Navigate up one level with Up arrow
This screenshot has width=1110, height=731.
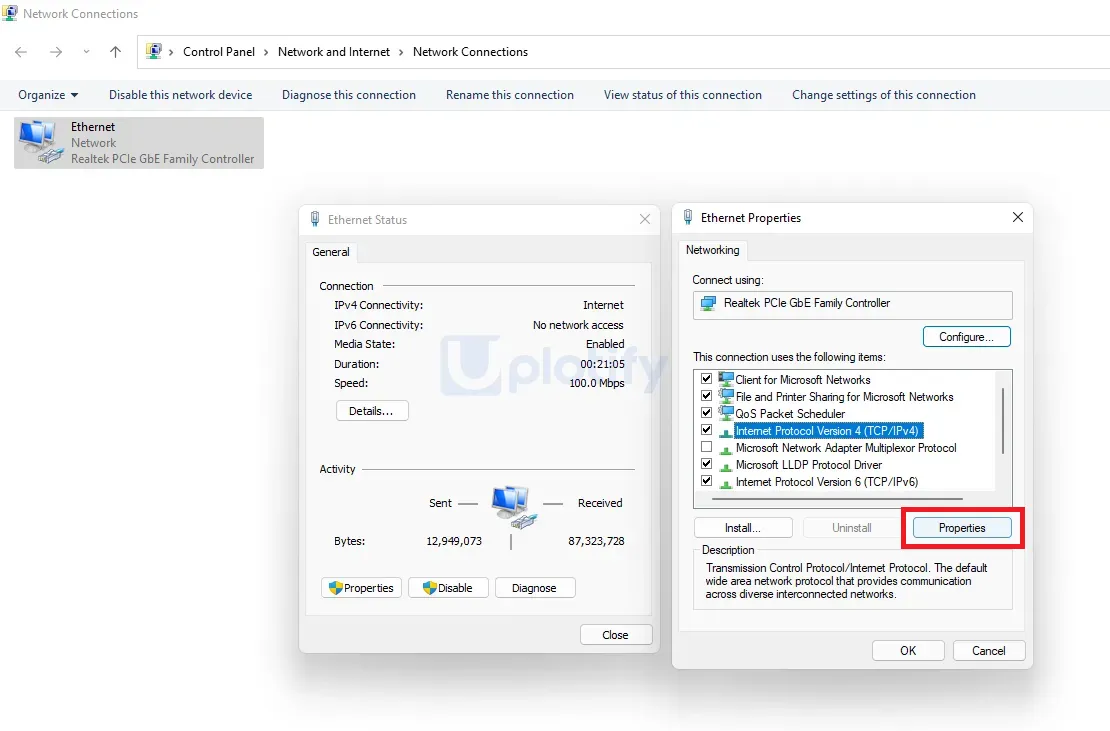(115, 52)
